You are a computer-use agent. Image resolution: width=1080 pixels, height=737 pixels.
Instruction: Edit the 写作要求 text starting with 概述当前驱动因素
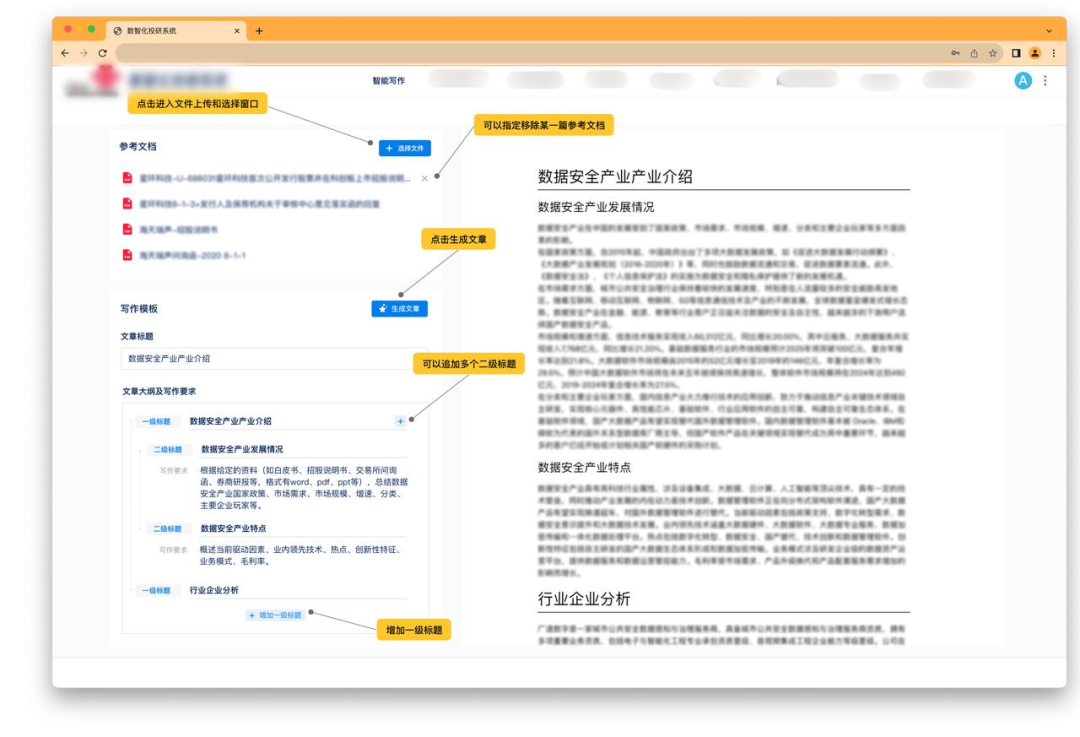point(301,555)
